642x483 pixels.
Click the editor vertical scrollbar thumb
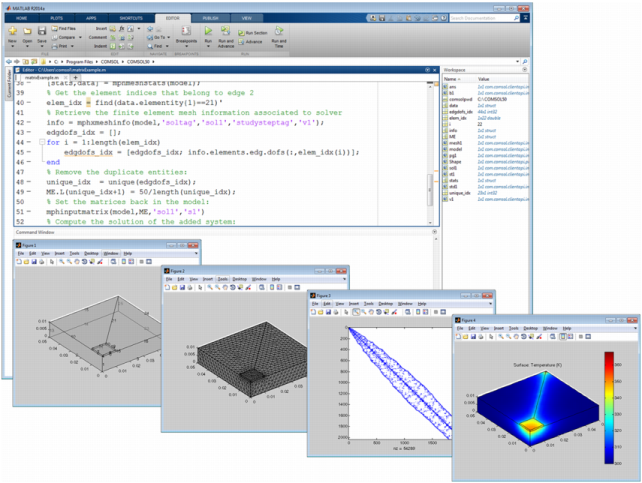tap(430, 190)
